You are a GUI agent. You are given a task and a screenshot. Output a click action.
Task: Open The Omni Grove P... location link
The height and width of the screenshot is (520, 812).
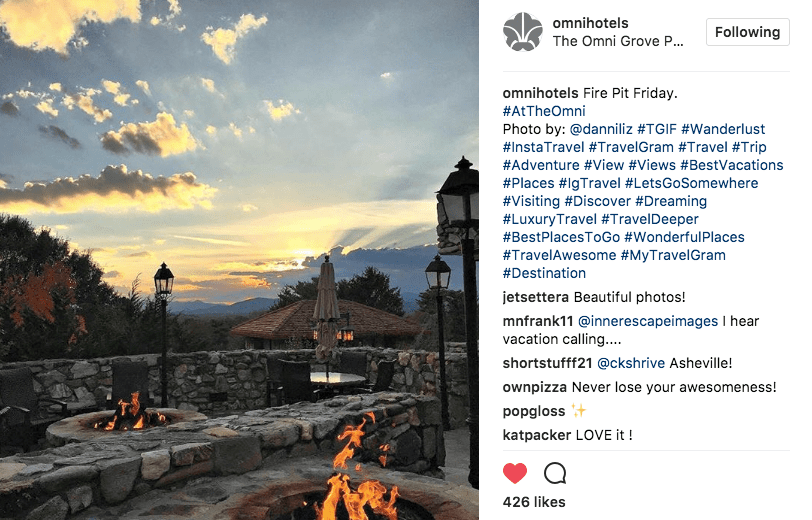(x=618, y=41)
